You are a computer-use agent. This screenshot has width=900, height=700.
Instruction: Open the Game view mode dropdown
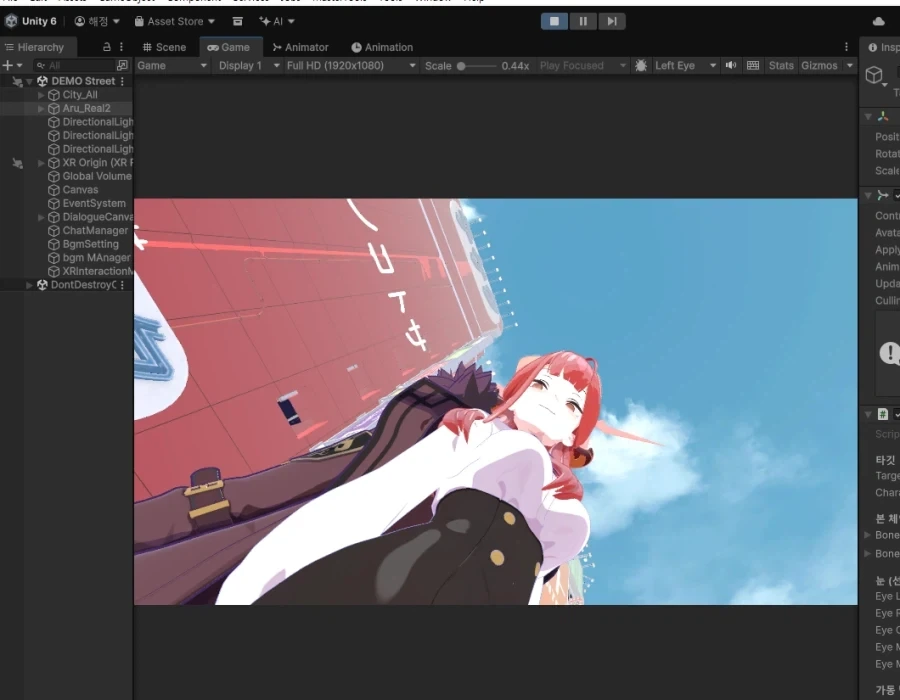[x=172, y=66]
